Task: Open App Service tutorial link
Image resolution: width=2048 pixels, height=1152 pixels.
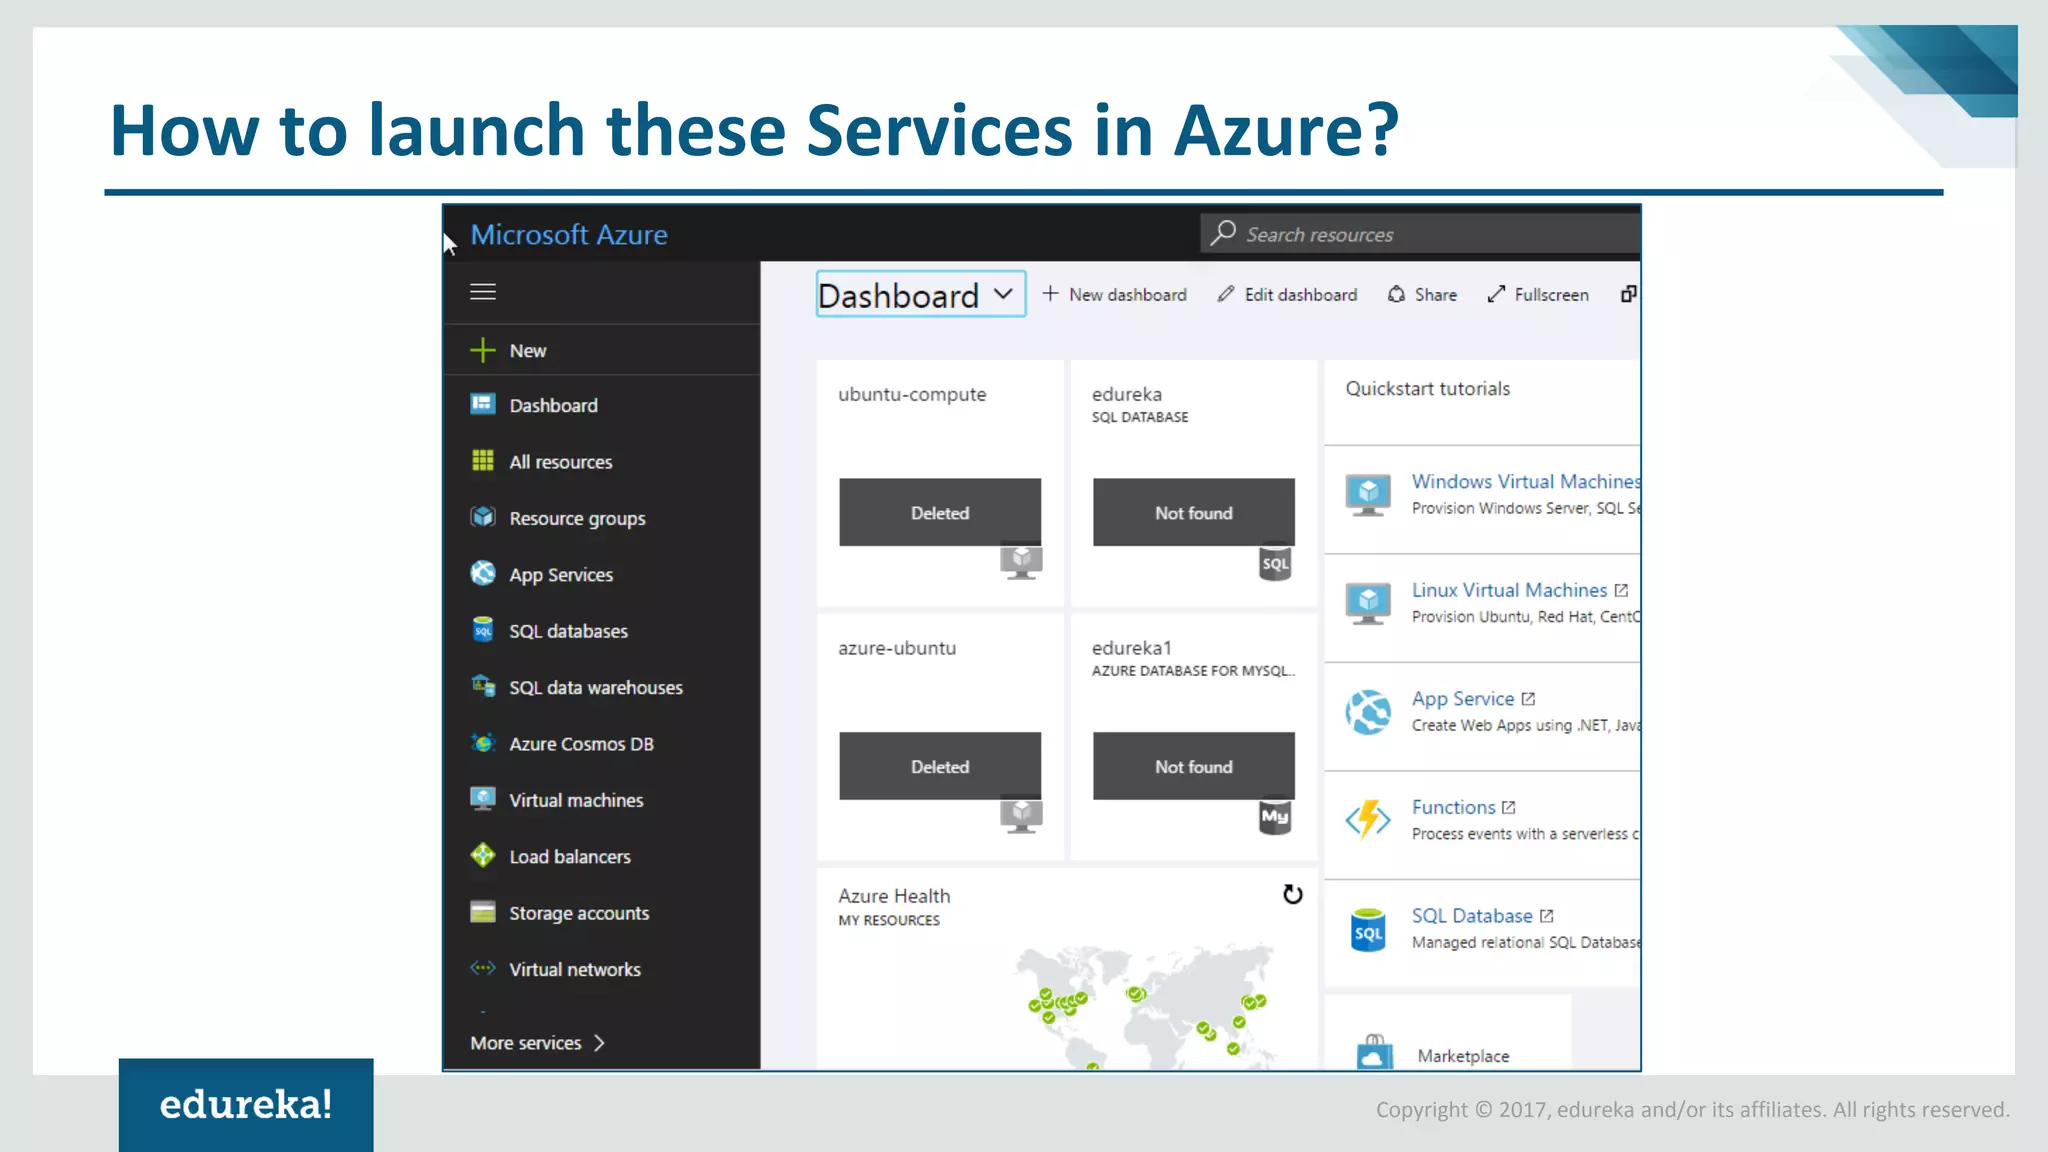Action: [x=1463, y=698]
